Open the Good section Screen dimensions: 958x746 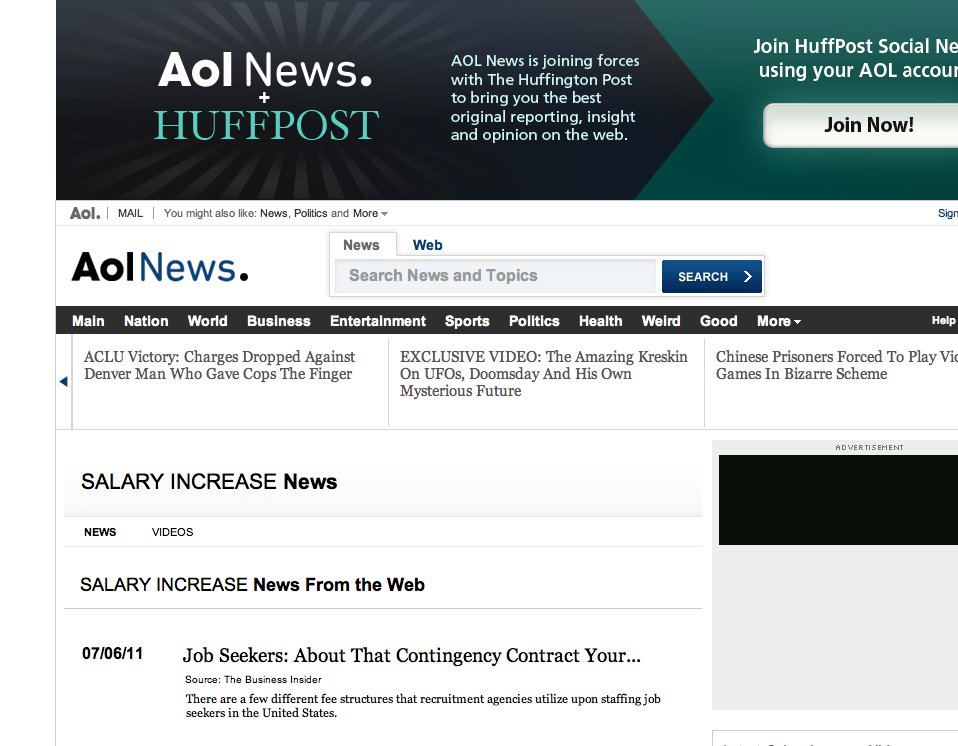tap(718, 321)
